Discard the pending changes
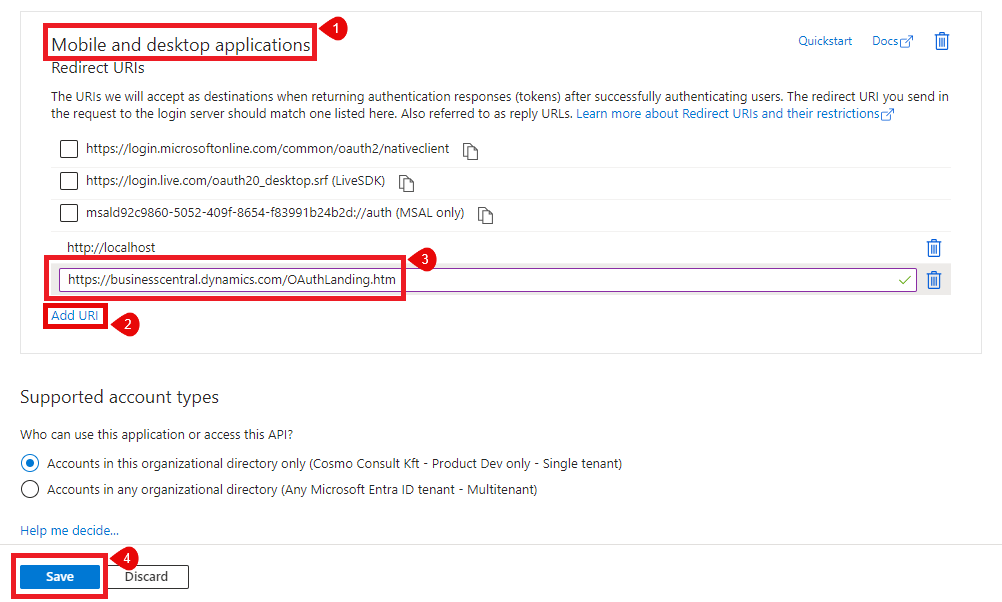 pos(147,576)
